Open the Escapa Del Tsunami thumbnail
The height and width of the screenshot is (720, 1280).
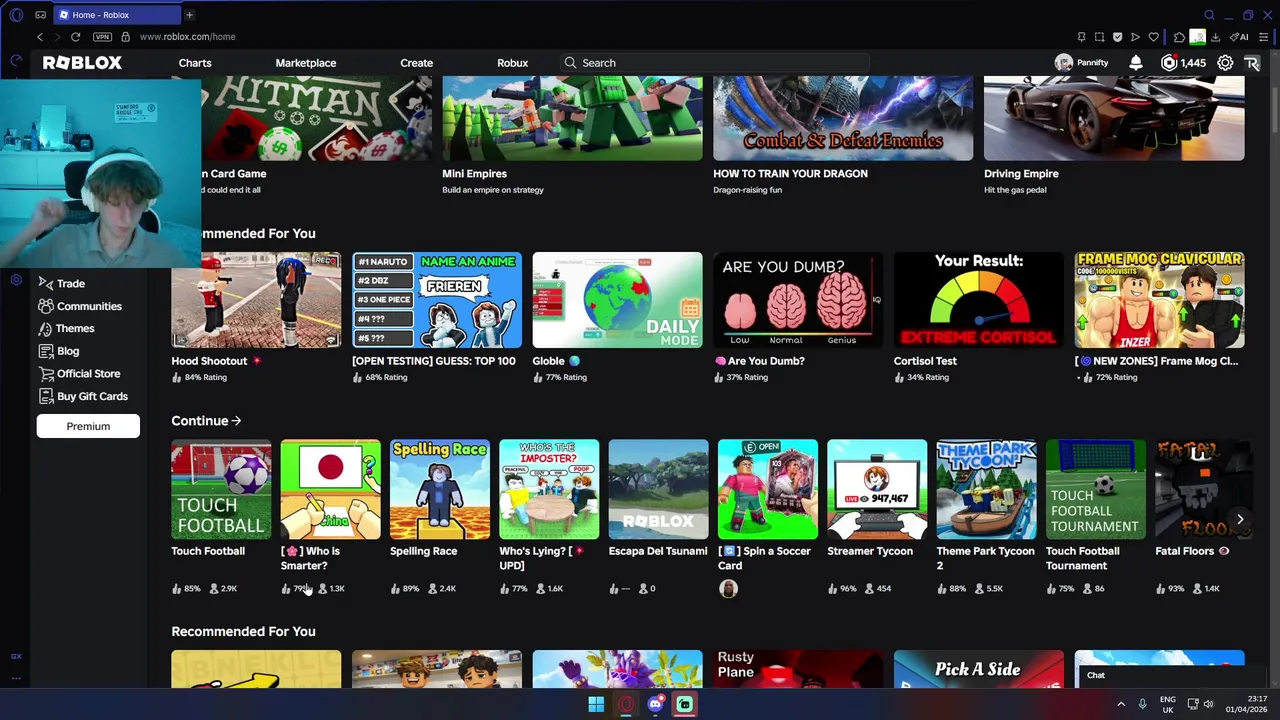tap(658, 489)
